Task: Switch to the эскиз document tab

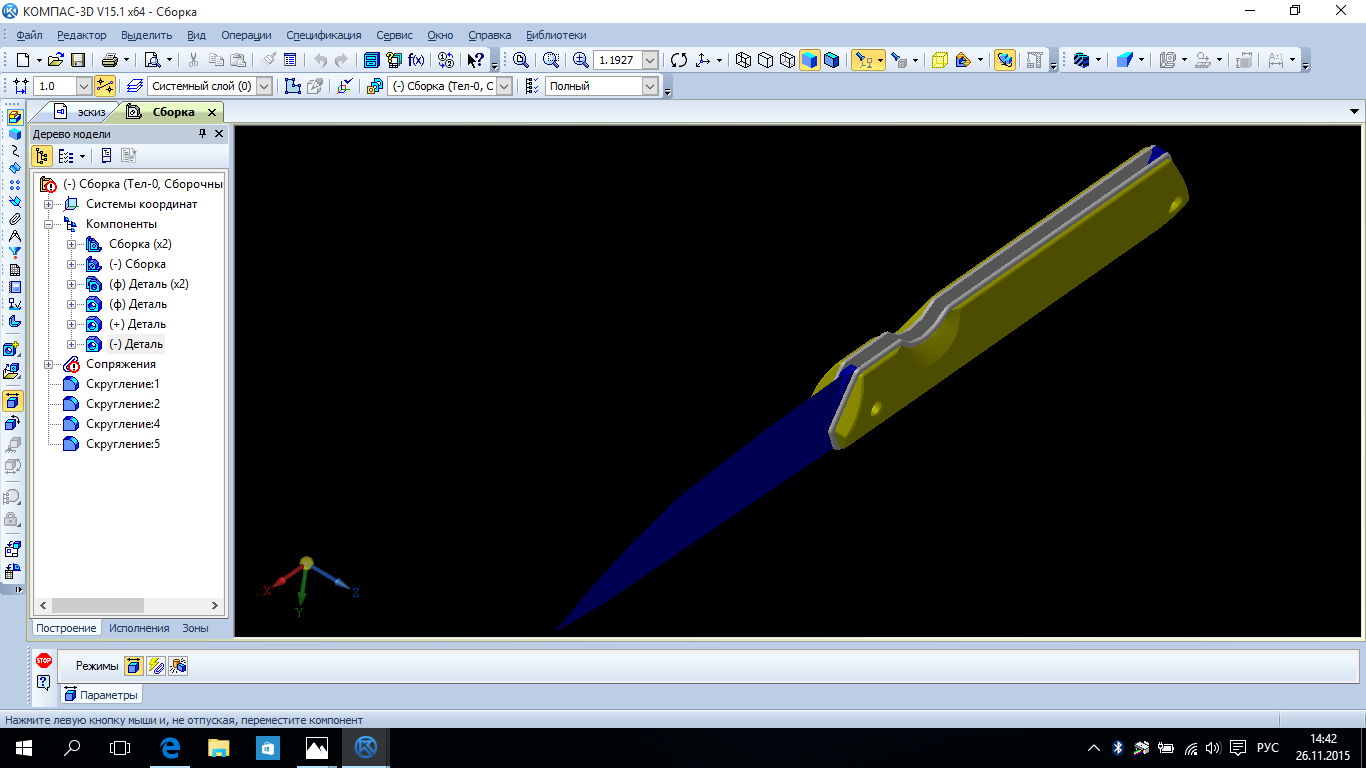Action: 82,112
